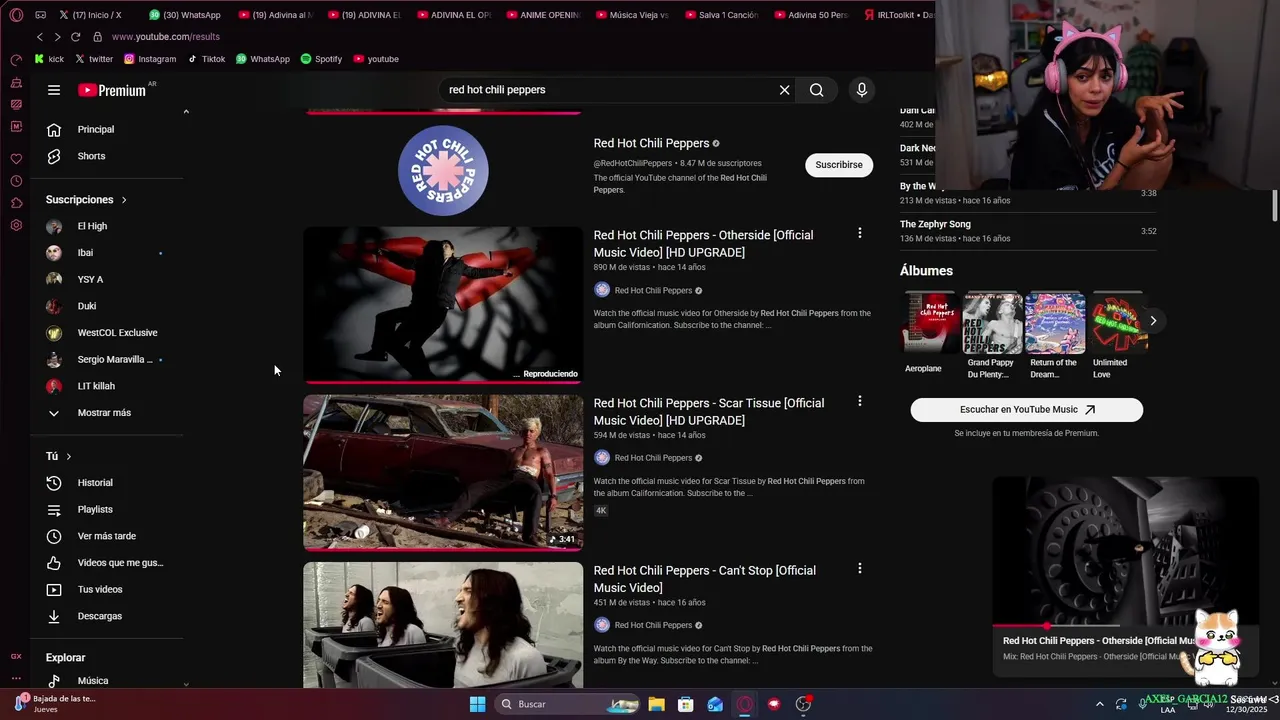This screenshot has width=1280, height=720.
Task: Open the Spotify bookmark
Action: [x=321, y=59]
